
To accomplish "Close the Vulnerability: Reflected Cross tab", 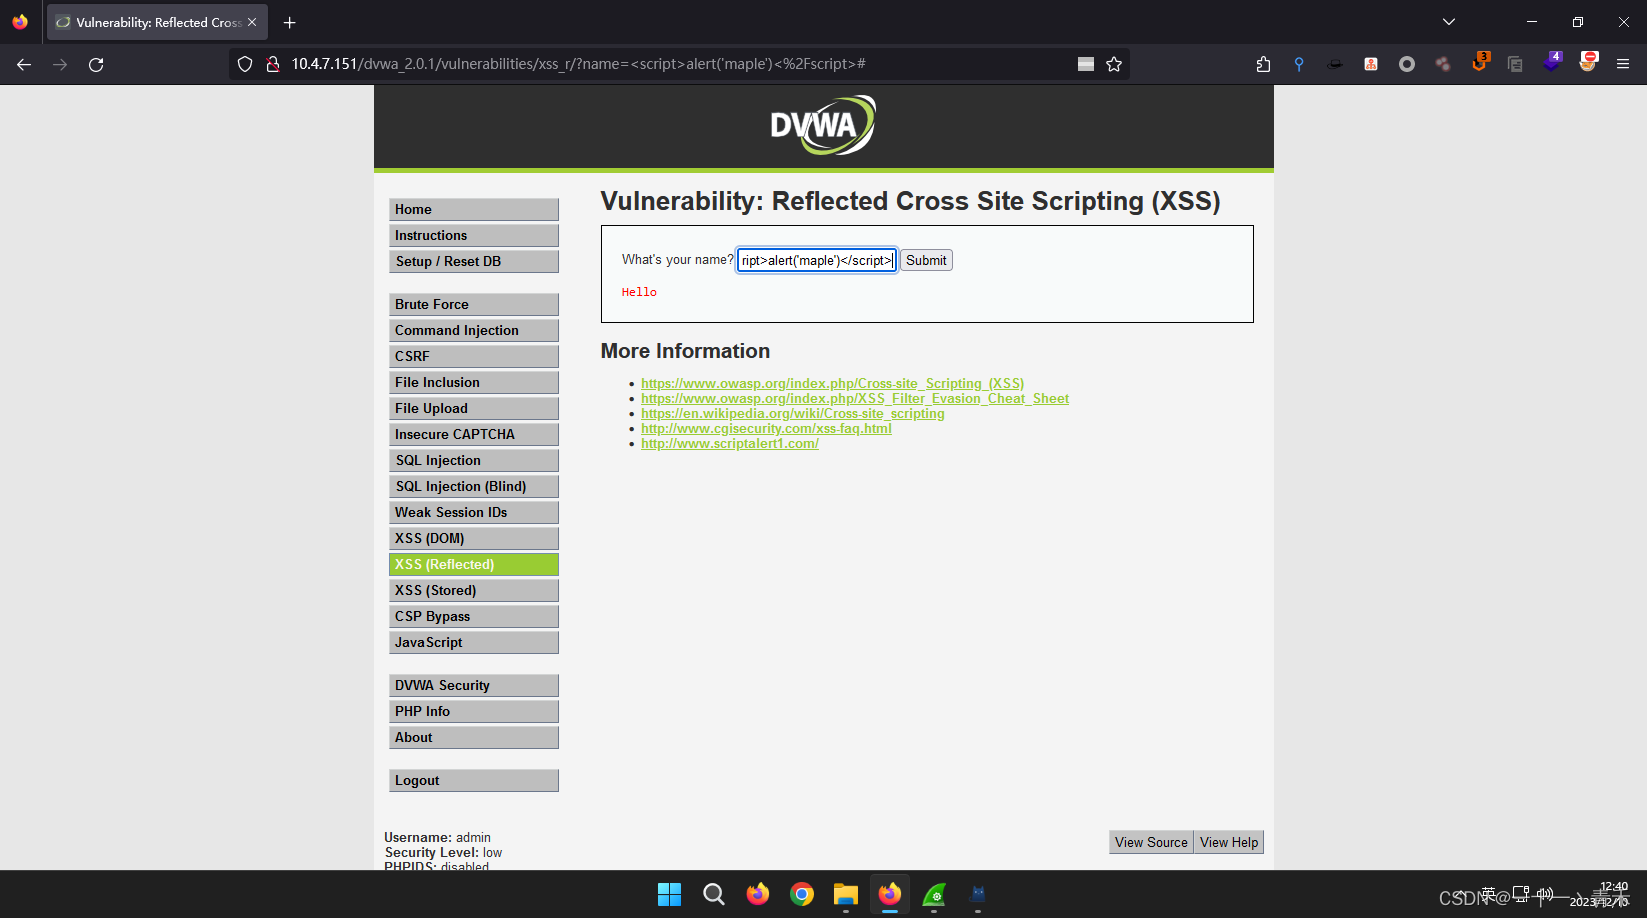I will 252,22.
